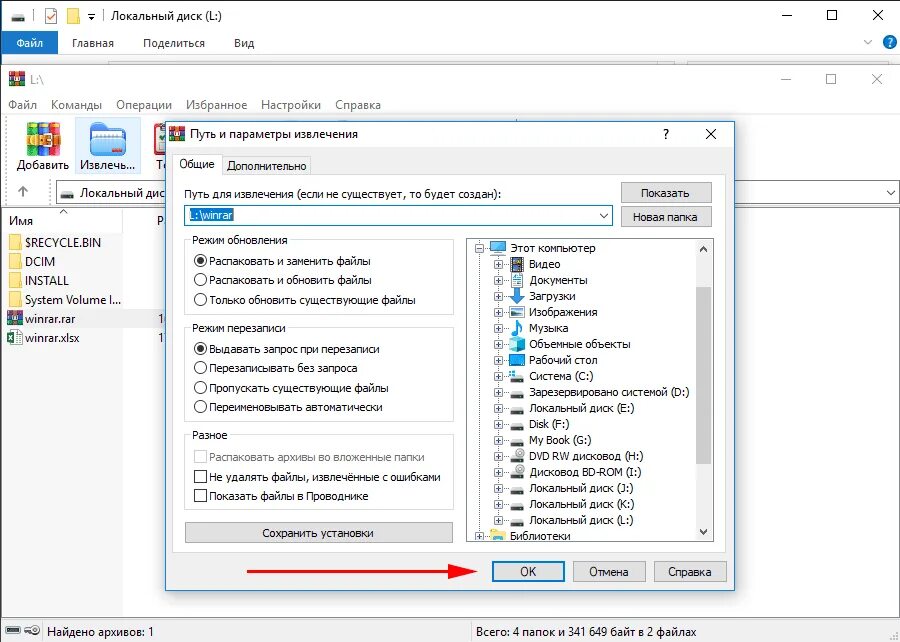Collapse the Этот компьютер tree node

[479, 248]
